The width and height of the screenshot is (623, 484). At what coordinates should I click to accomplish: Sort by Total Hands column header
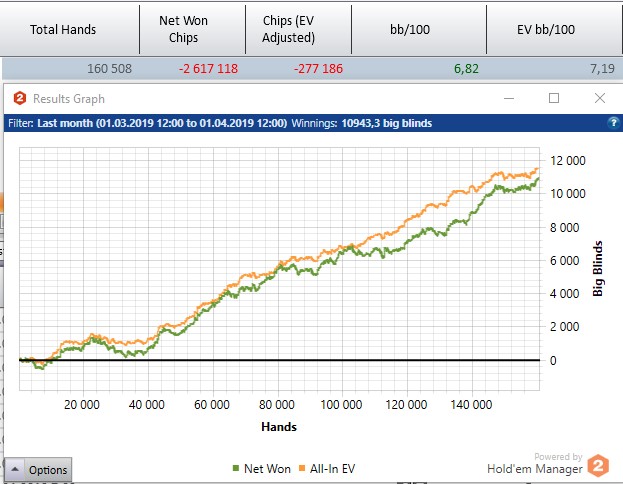(x=70, y=29)
